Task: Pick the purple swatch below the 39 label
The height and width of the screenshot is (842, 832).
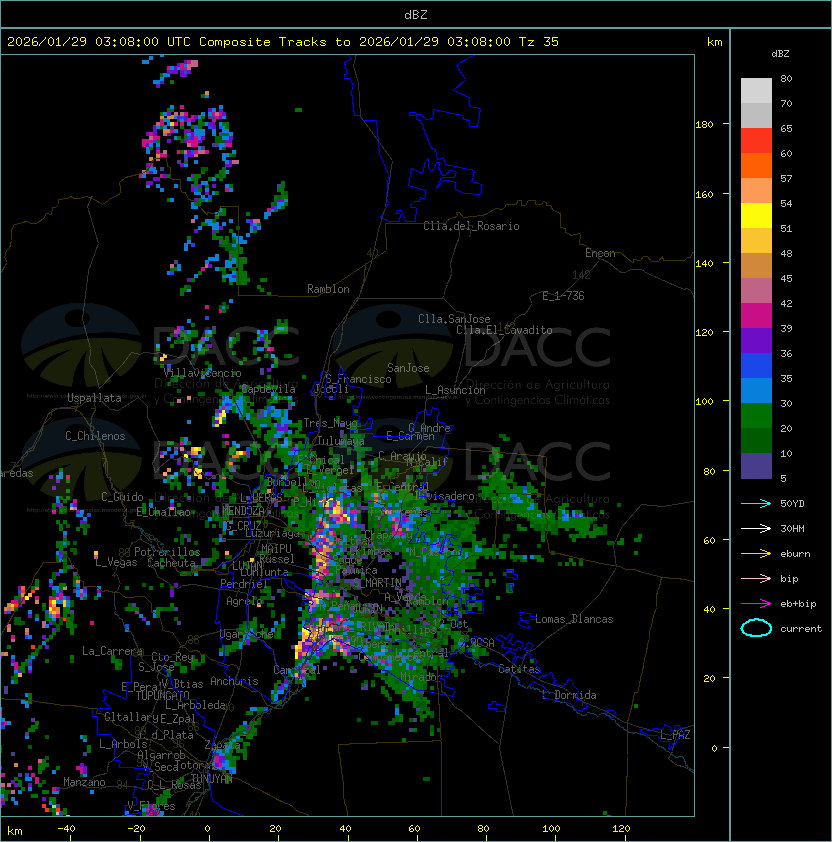Action: (x=756, y=340)
